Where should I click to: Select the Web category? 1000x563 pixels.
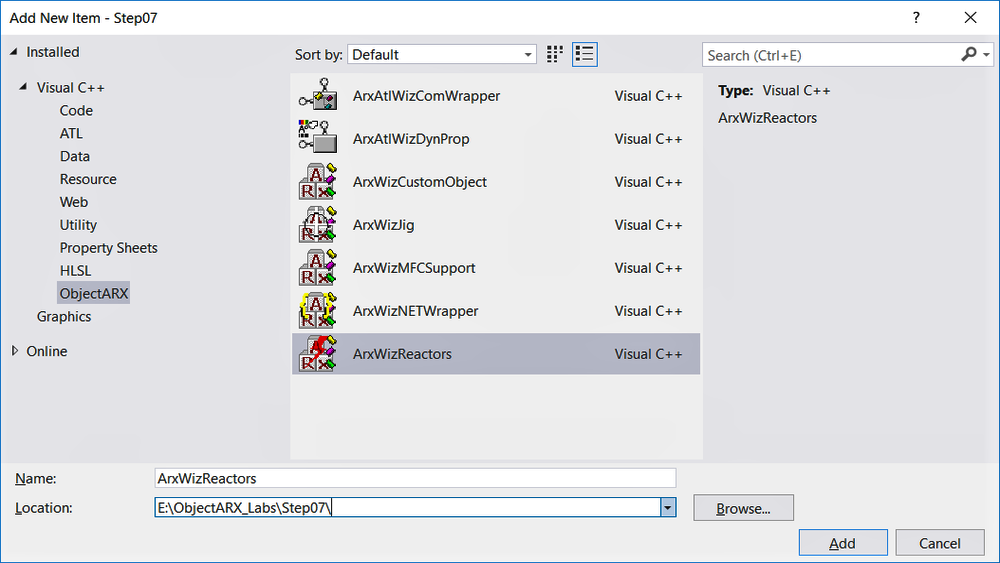point(74,202)
